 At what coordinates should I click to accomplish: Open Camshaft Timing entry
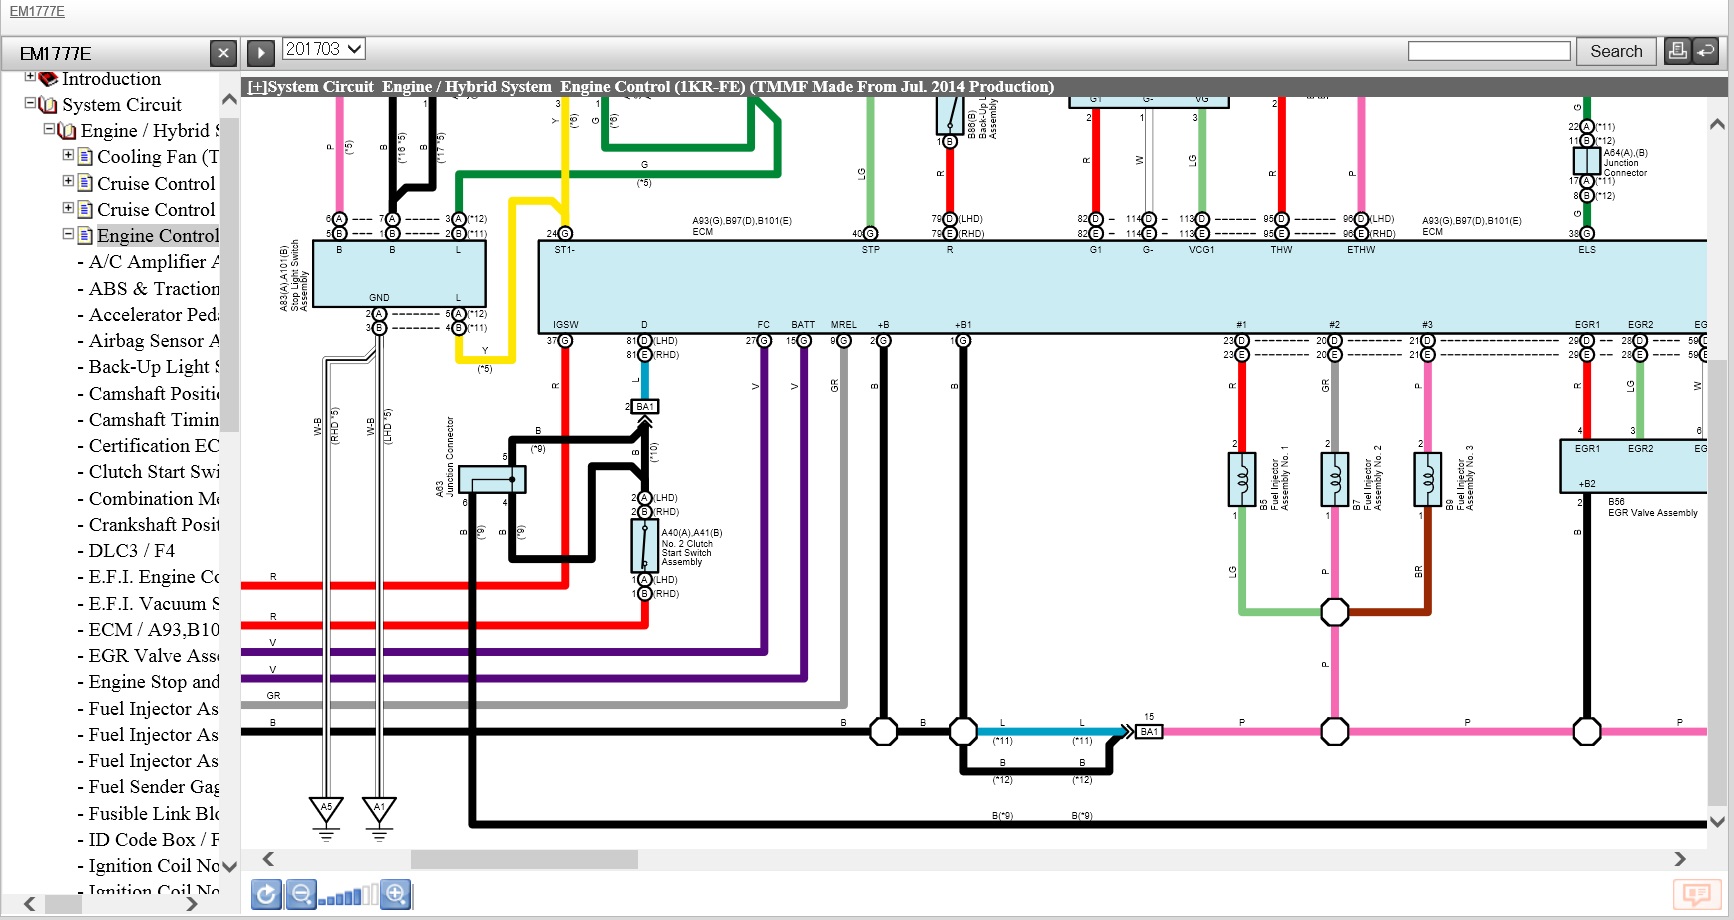(x=154, y=420)
